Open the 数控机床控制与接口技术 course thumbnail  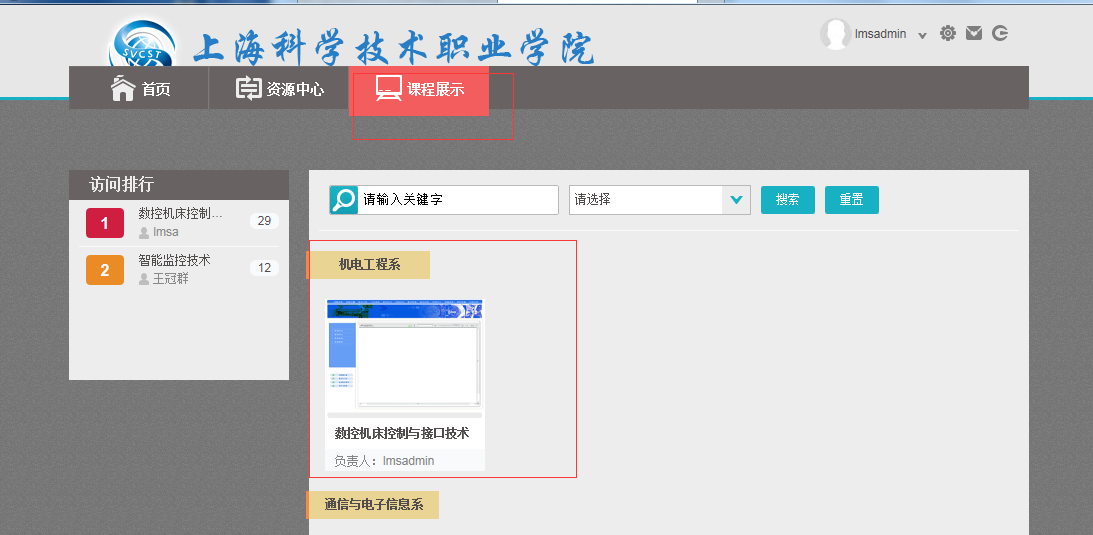tap(405, 357)
